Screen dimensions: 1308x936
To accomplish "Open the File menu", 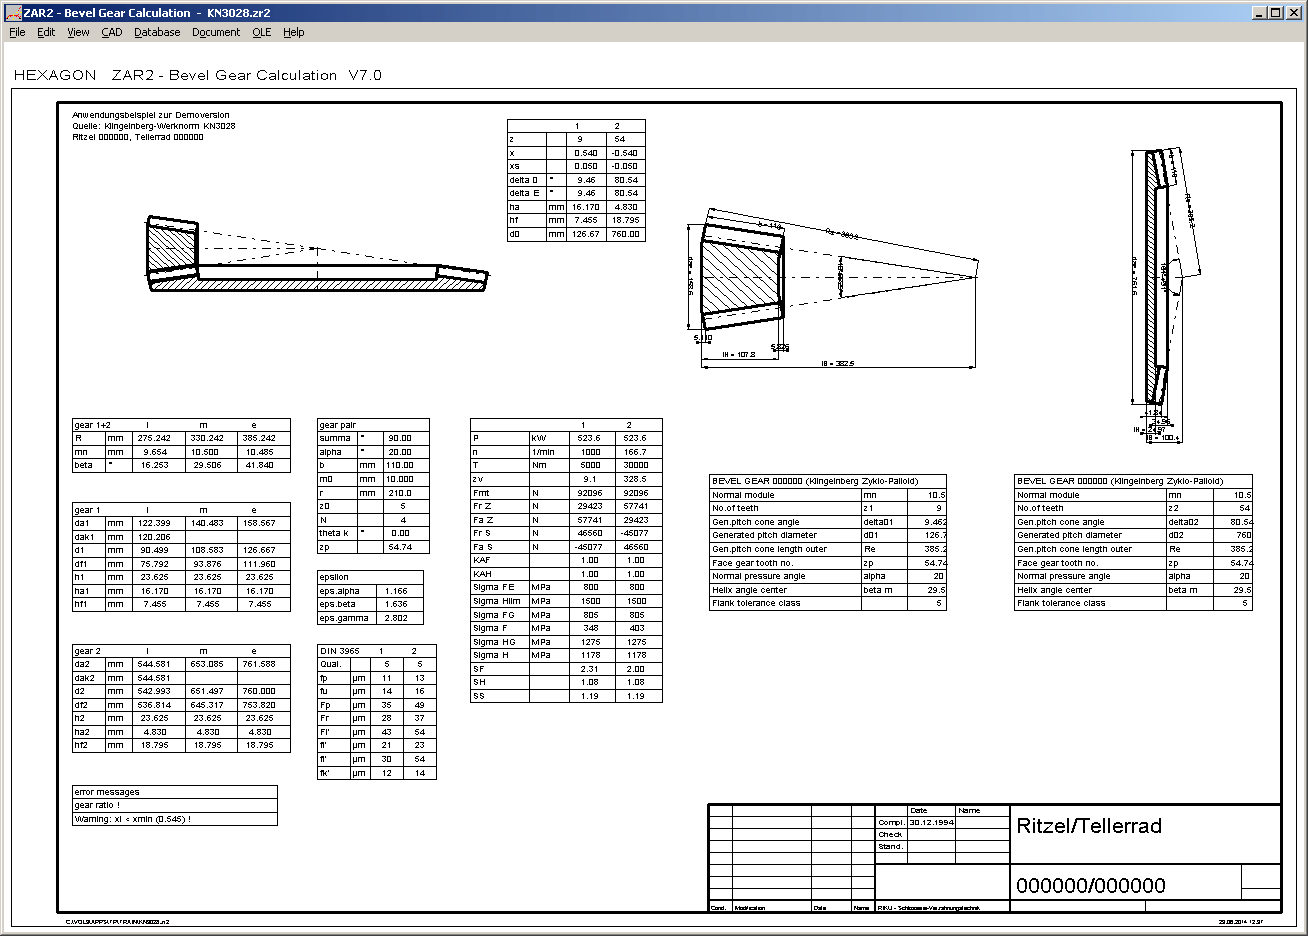I will (x=17, y=32).
